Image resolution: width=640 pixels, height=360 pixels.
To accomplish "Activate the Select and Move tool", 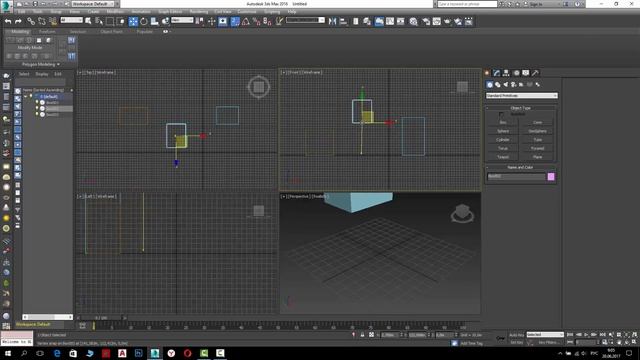I will point(133,21).
